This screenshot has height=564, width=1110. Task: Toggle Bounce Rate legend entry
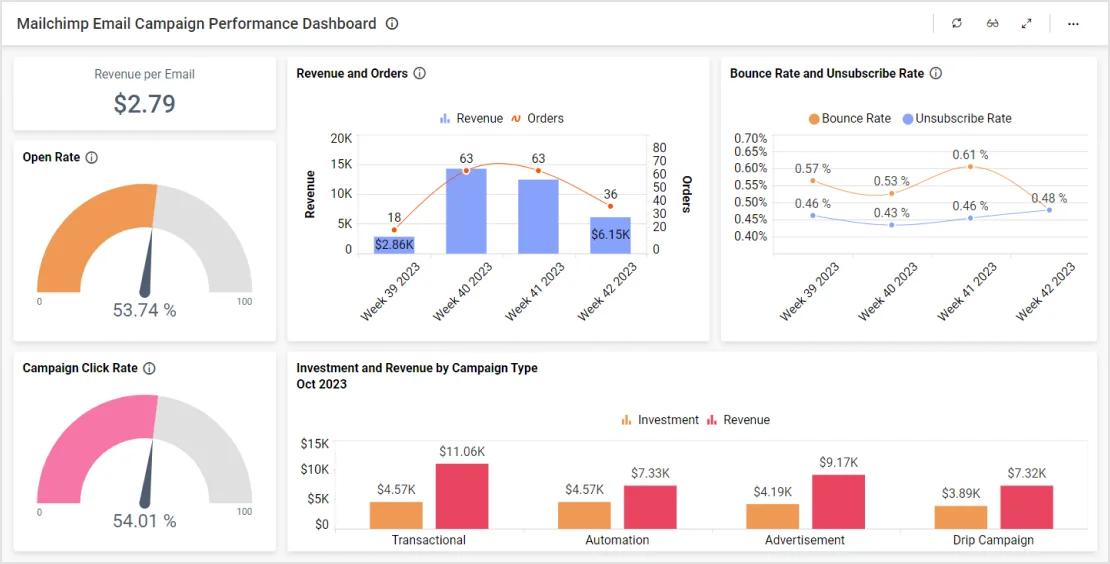849,118
